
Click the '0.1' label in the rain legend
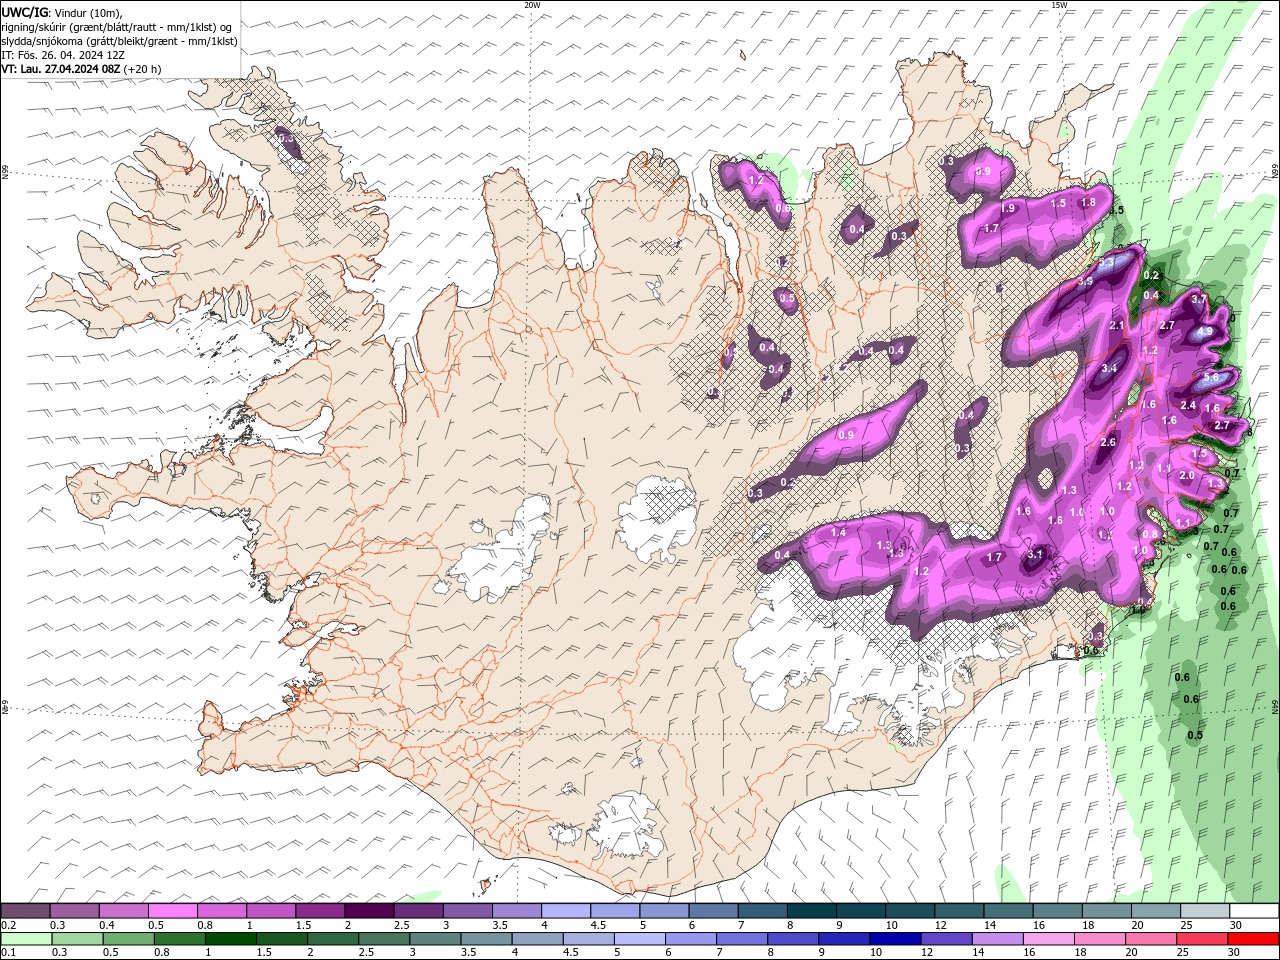click(8, 952)
